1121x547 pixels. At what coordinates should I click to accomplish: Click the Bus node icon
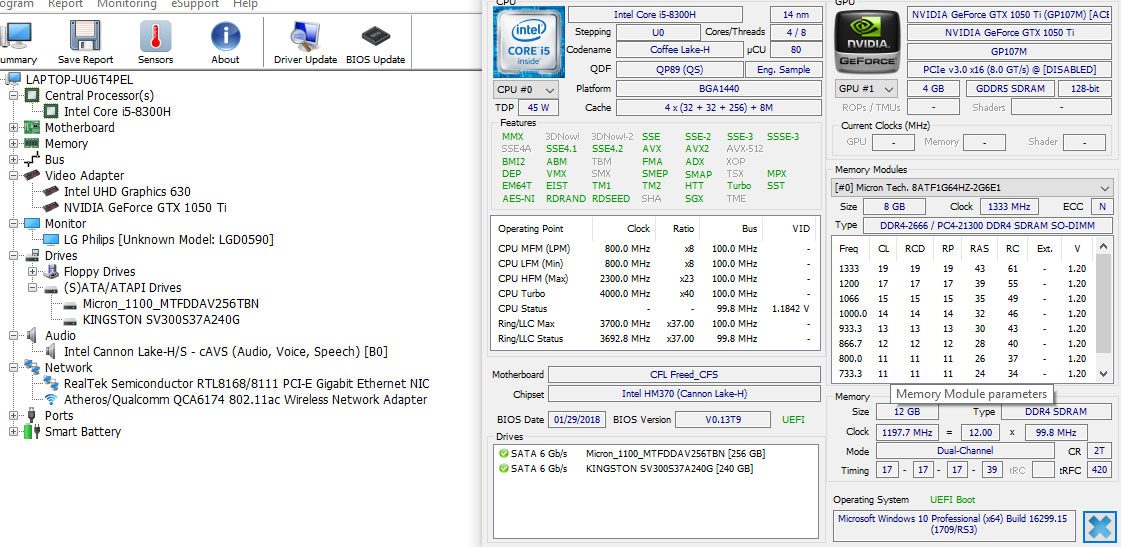32,159
